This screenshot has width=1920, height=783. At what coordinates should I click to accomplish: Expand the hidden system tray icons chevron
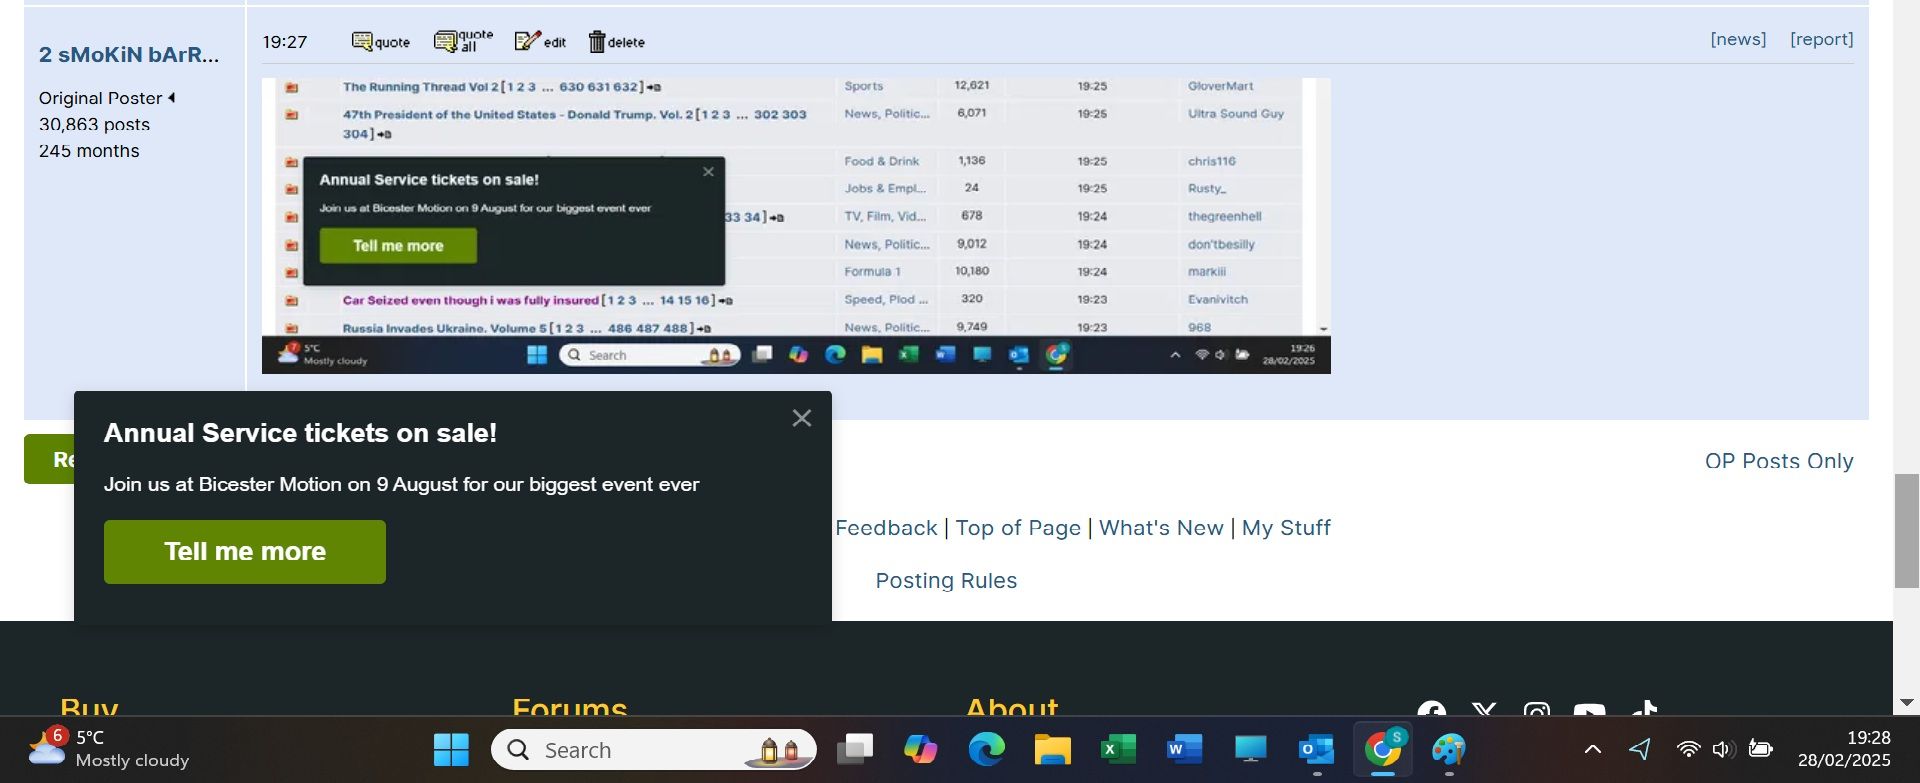pos(1593,750)
